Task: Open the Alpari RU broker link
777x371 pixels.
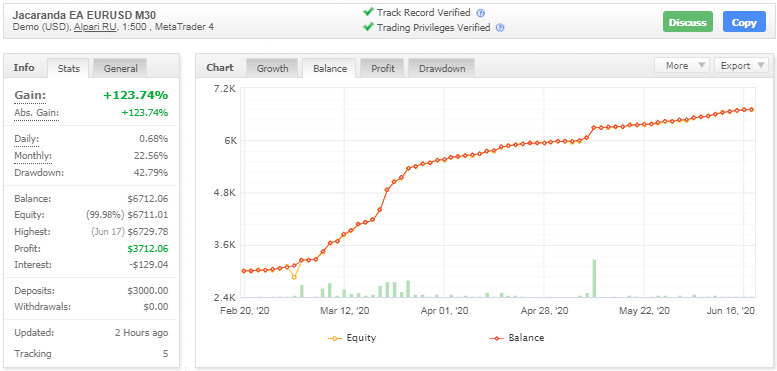Action: pos(96,27)
